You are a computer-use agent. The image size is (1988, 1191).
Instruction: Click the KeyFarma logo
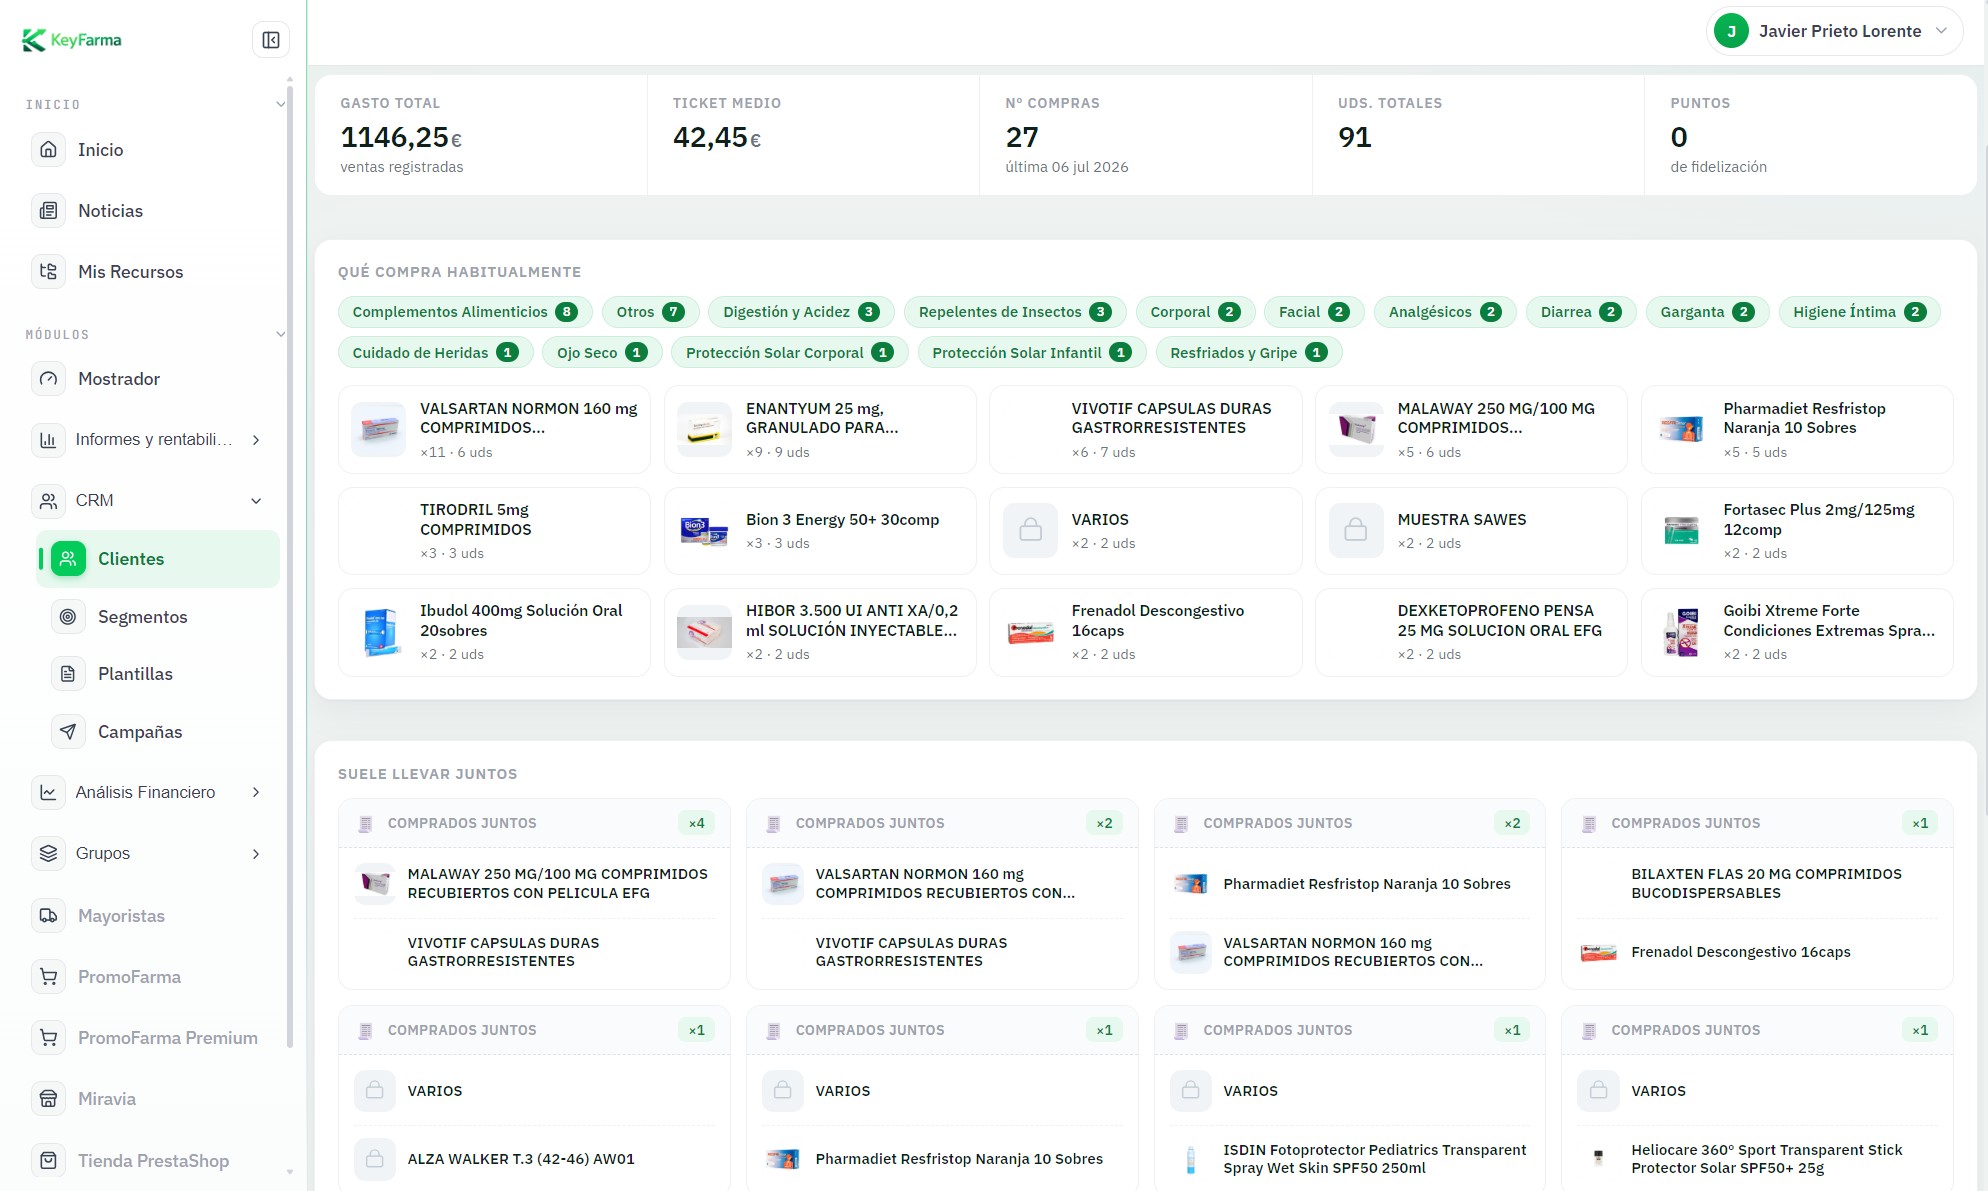[x=72, y=40]
